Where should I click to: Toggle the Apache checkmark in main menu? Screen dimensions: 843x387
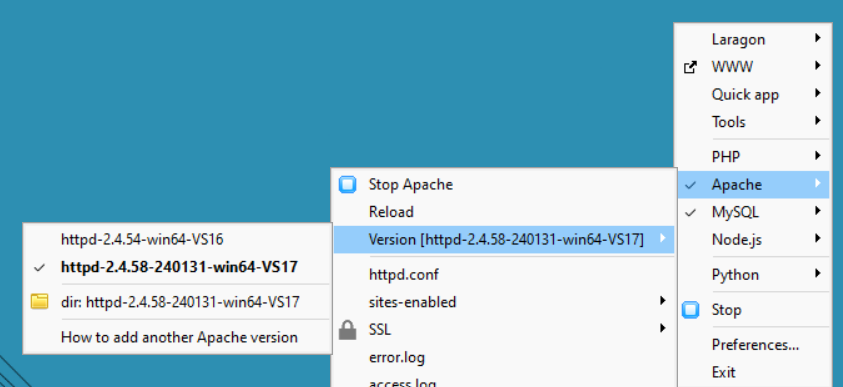690,185
